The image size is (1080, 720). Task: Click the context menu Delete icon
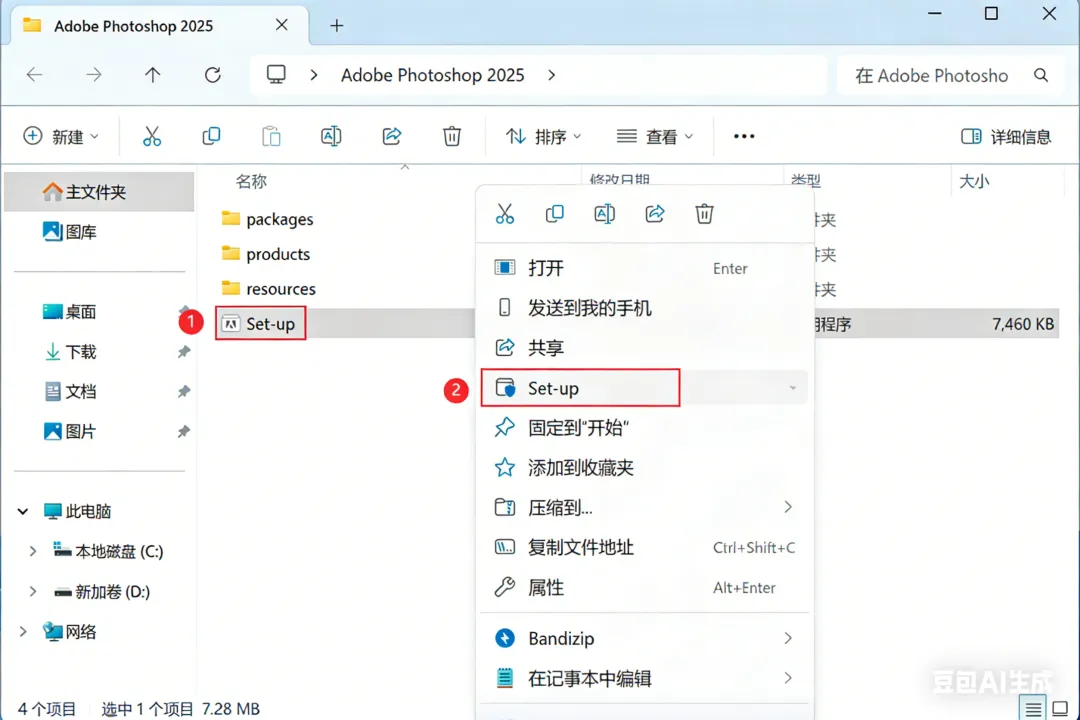(704, 214)
